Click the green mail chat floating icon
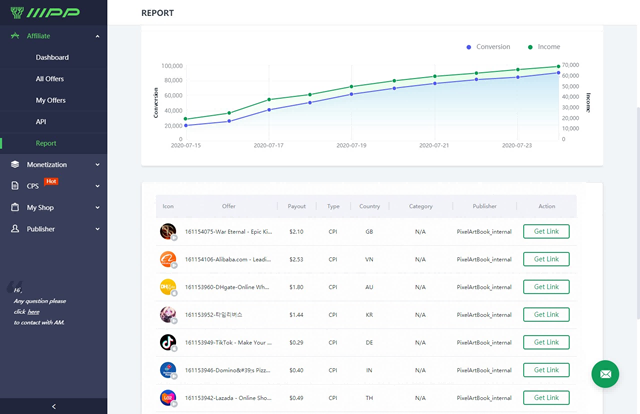Viewport: 640px width, 414px height. click(605, 375)
